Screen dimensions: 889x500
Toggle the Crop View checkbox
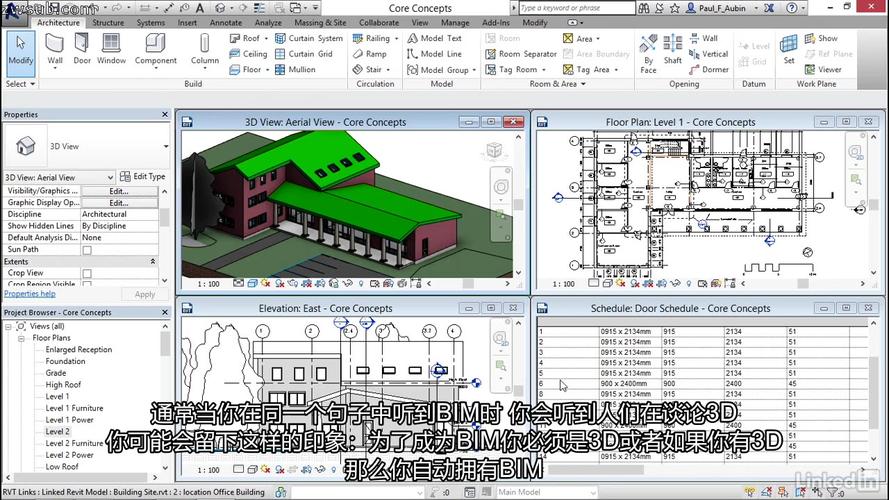click(87, 273)
